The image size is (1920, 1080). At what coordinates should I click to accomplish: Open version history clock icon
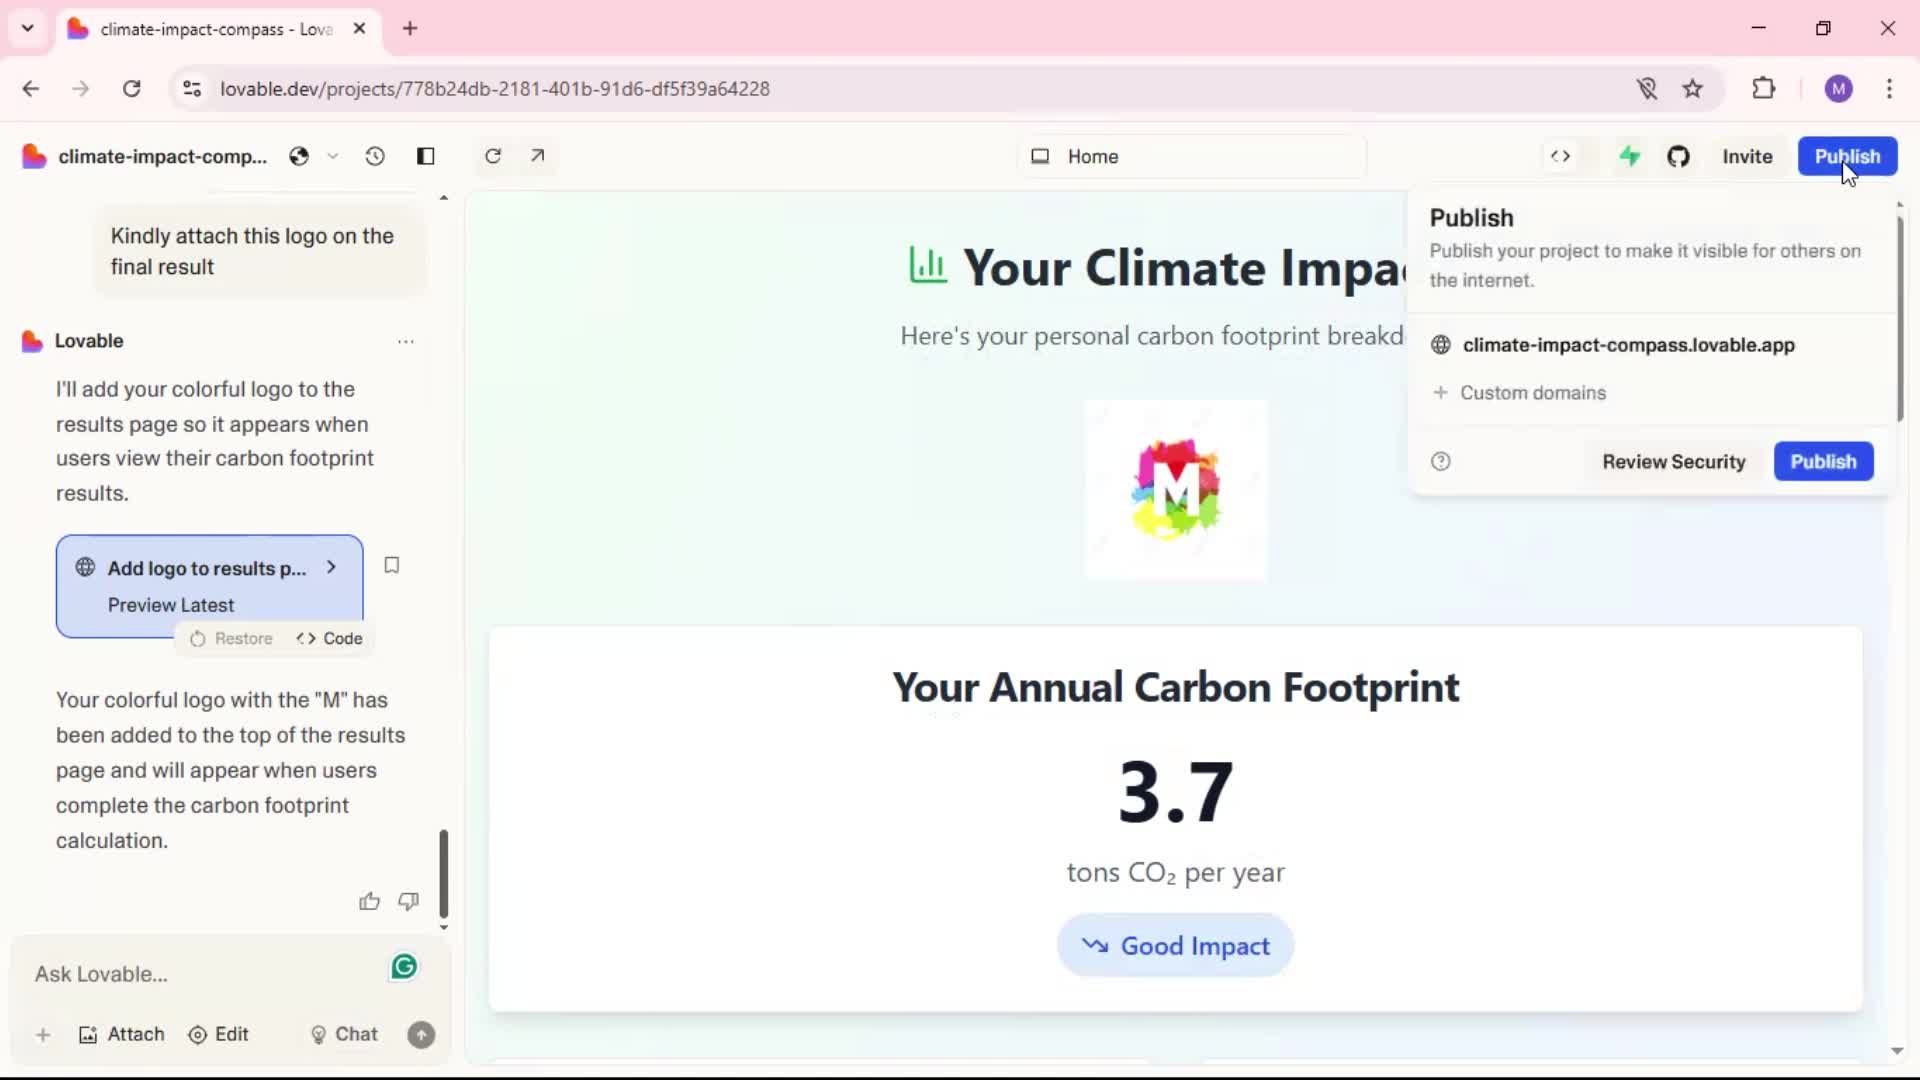point(375,156)
